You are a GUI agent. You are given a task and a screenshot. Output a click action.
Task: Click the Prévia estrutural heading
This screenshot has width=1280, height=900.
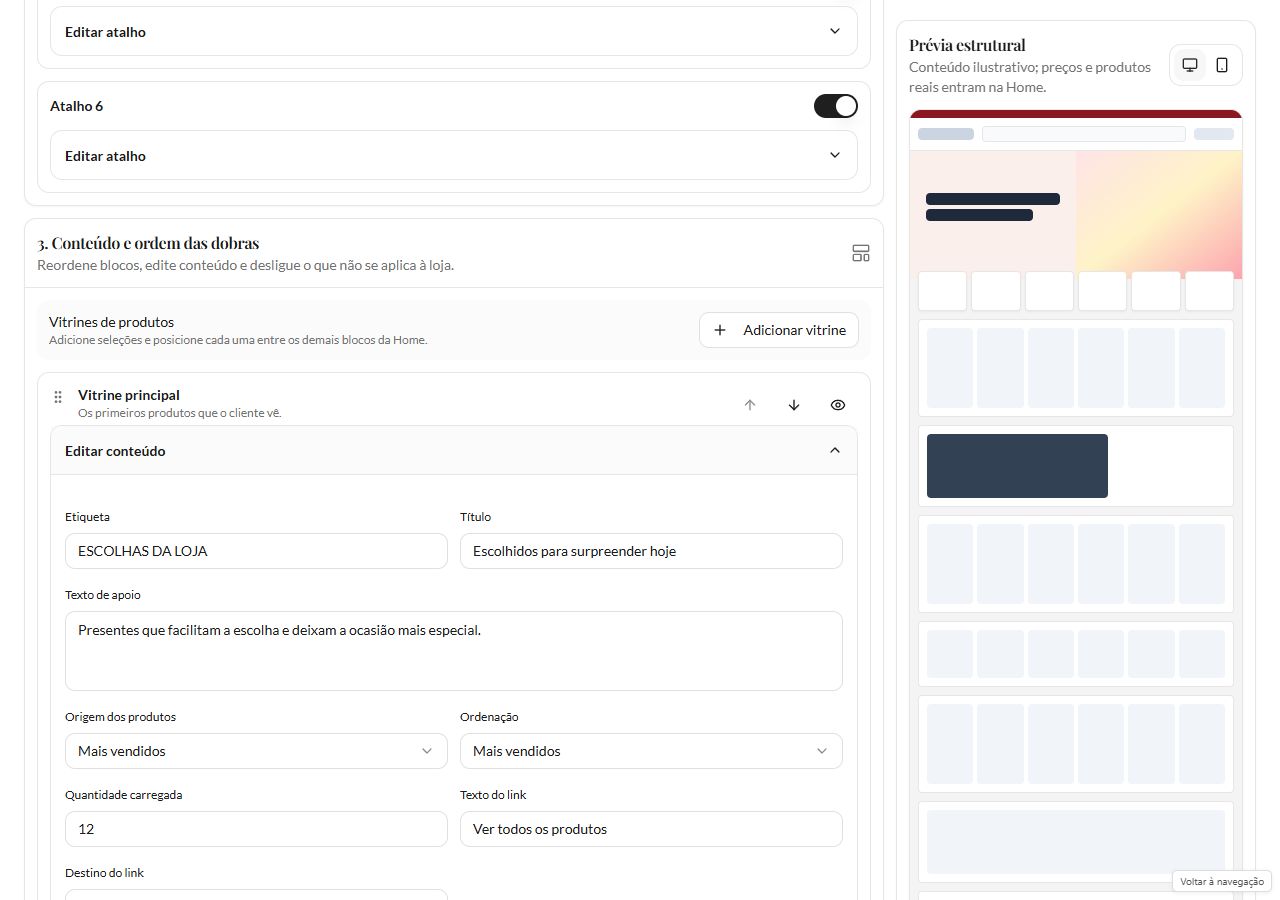(x=967, y=45)
